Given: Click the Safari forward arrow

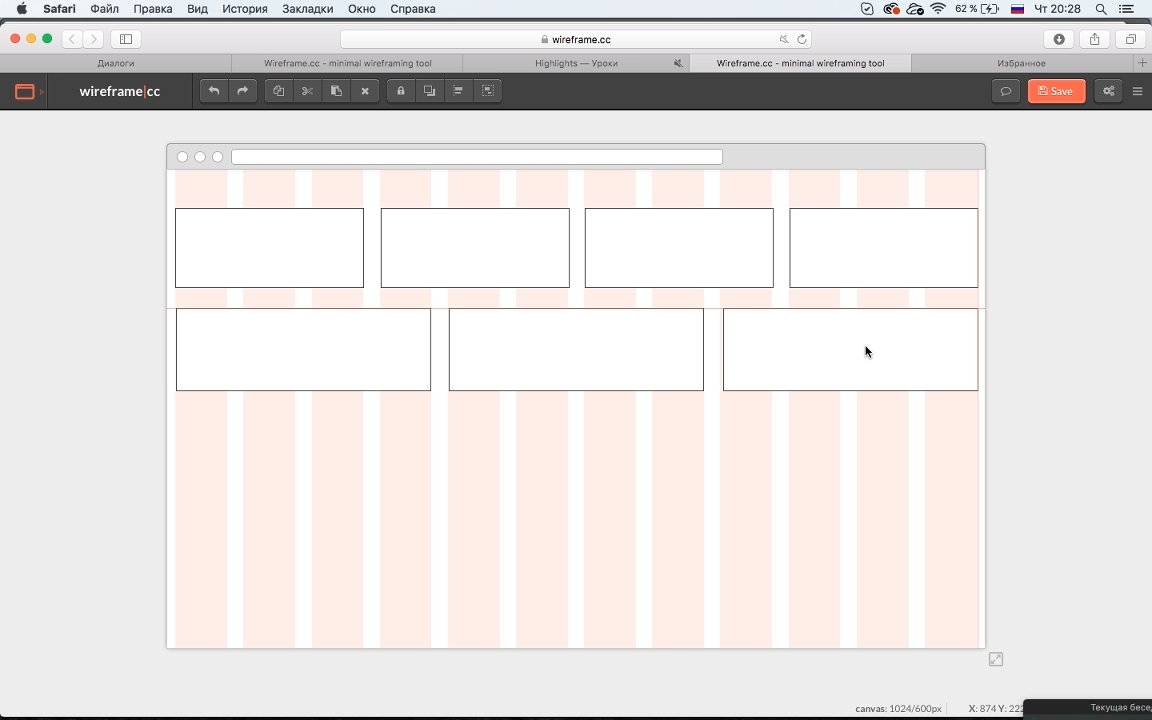Looking at the screenshot, I should coord(93,39).
